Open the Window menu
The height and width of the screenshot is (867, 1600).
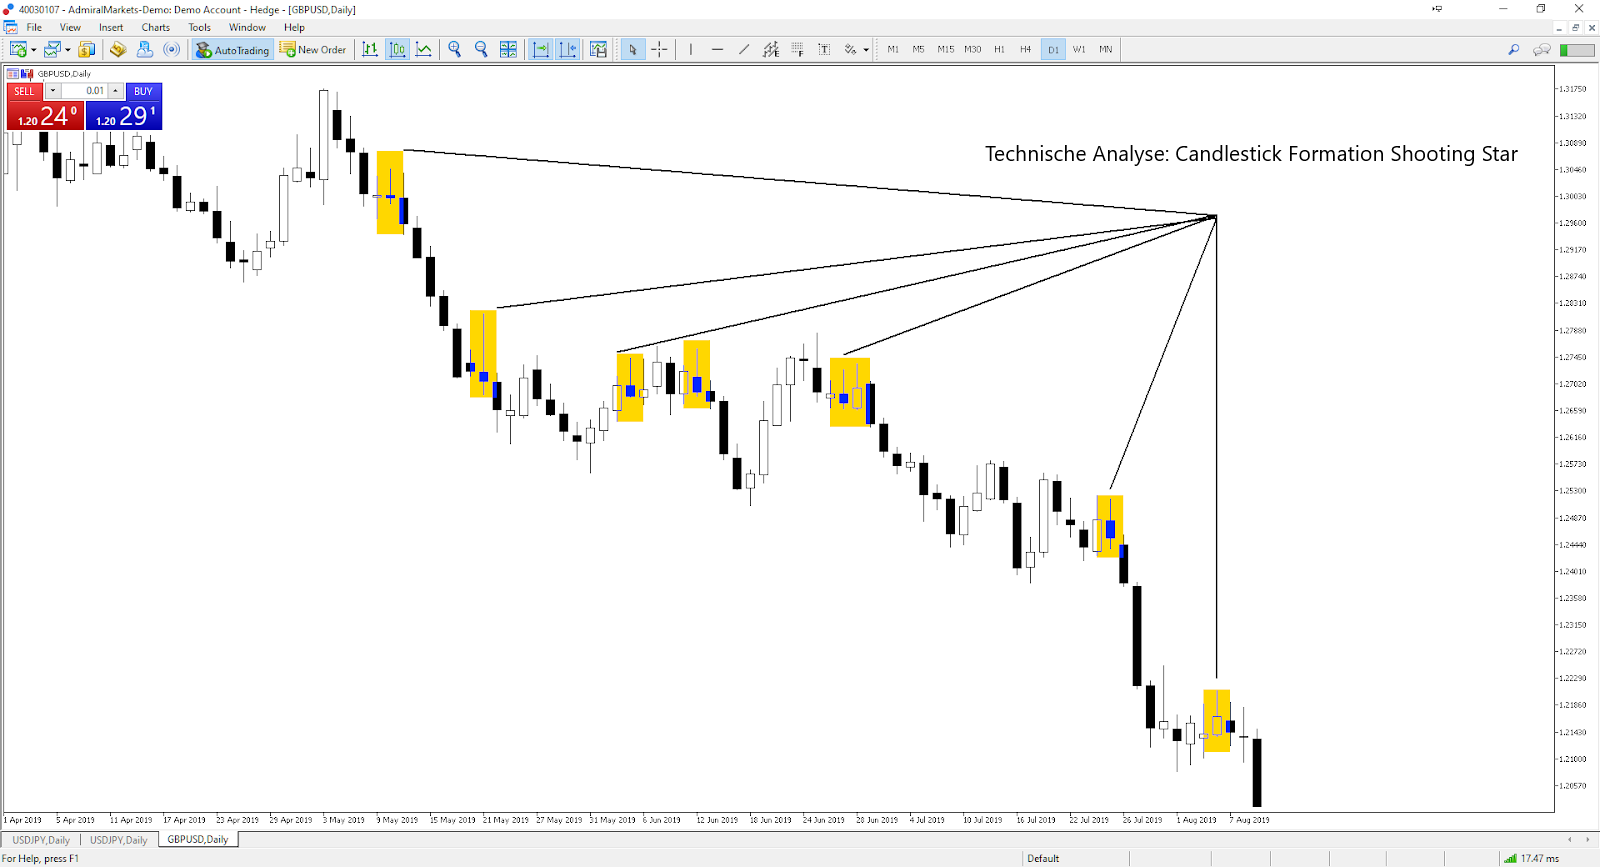[247, 27]
